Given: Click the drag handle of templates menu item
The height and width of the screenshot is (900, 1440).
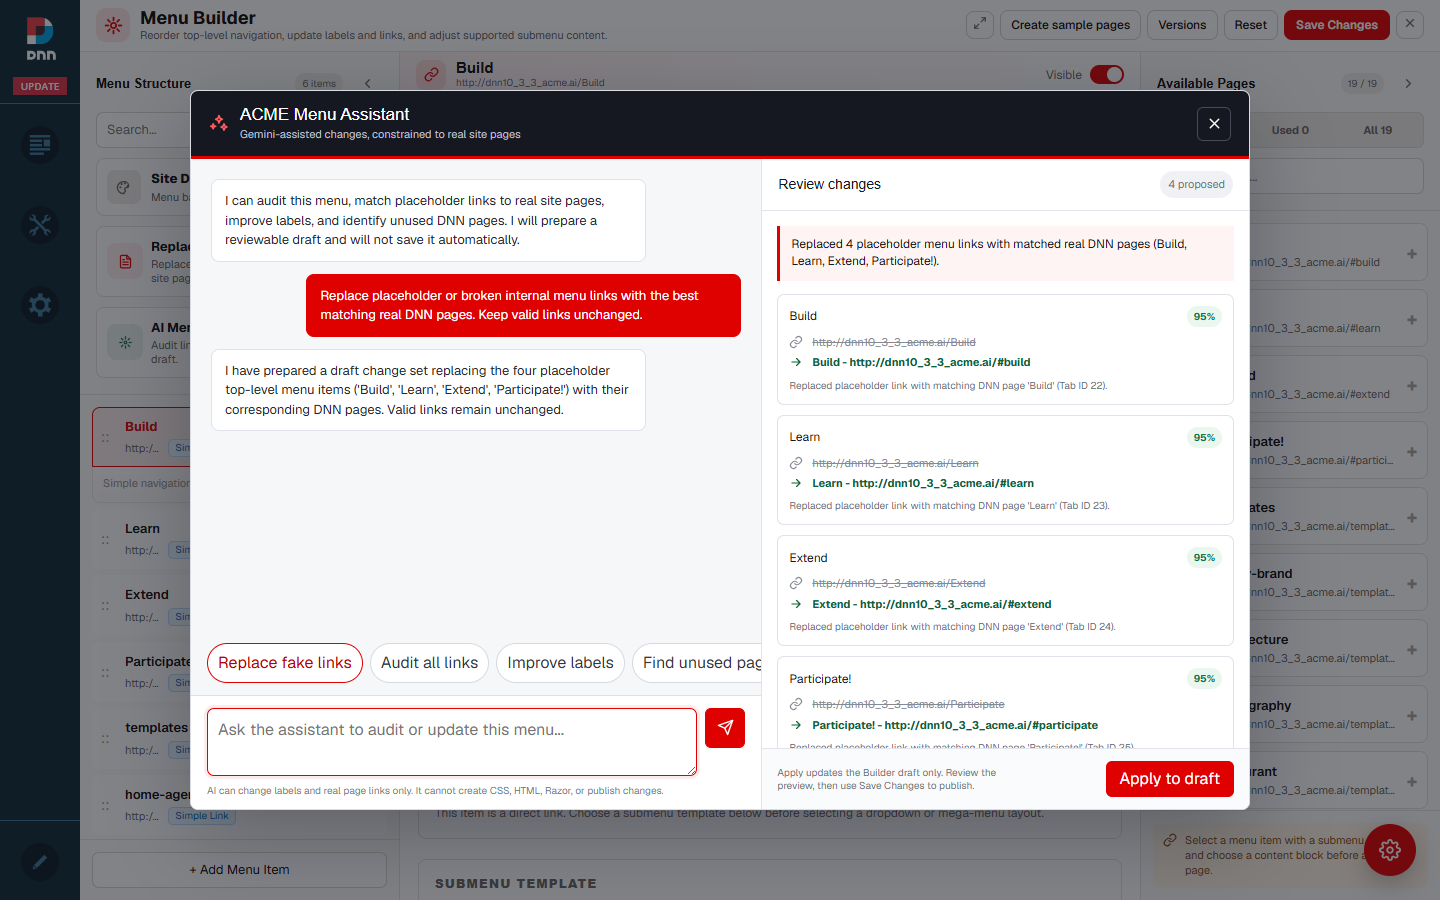Looking at the screenshot, I should point(105,739).
